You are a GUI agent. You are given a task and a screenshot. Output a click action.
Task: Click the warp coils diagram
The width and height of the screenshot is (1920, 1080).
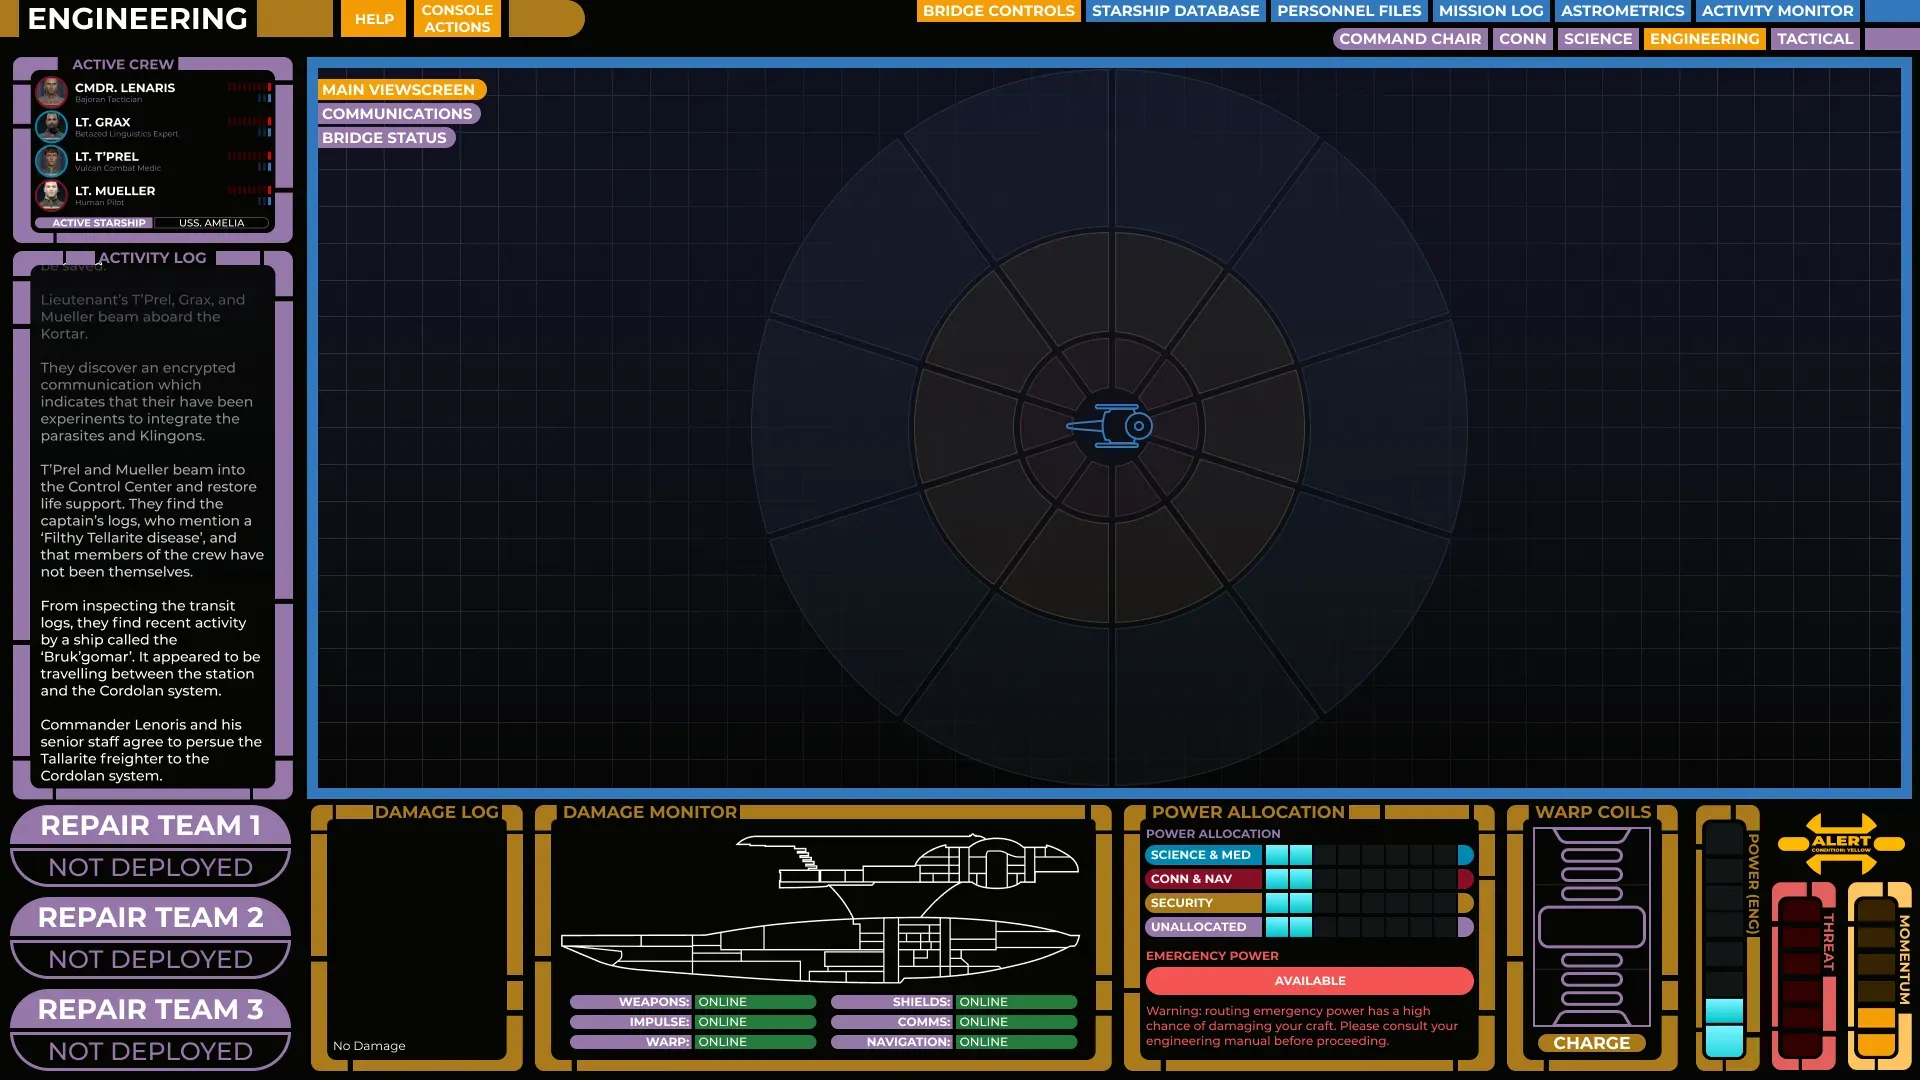click(1591, 926)
